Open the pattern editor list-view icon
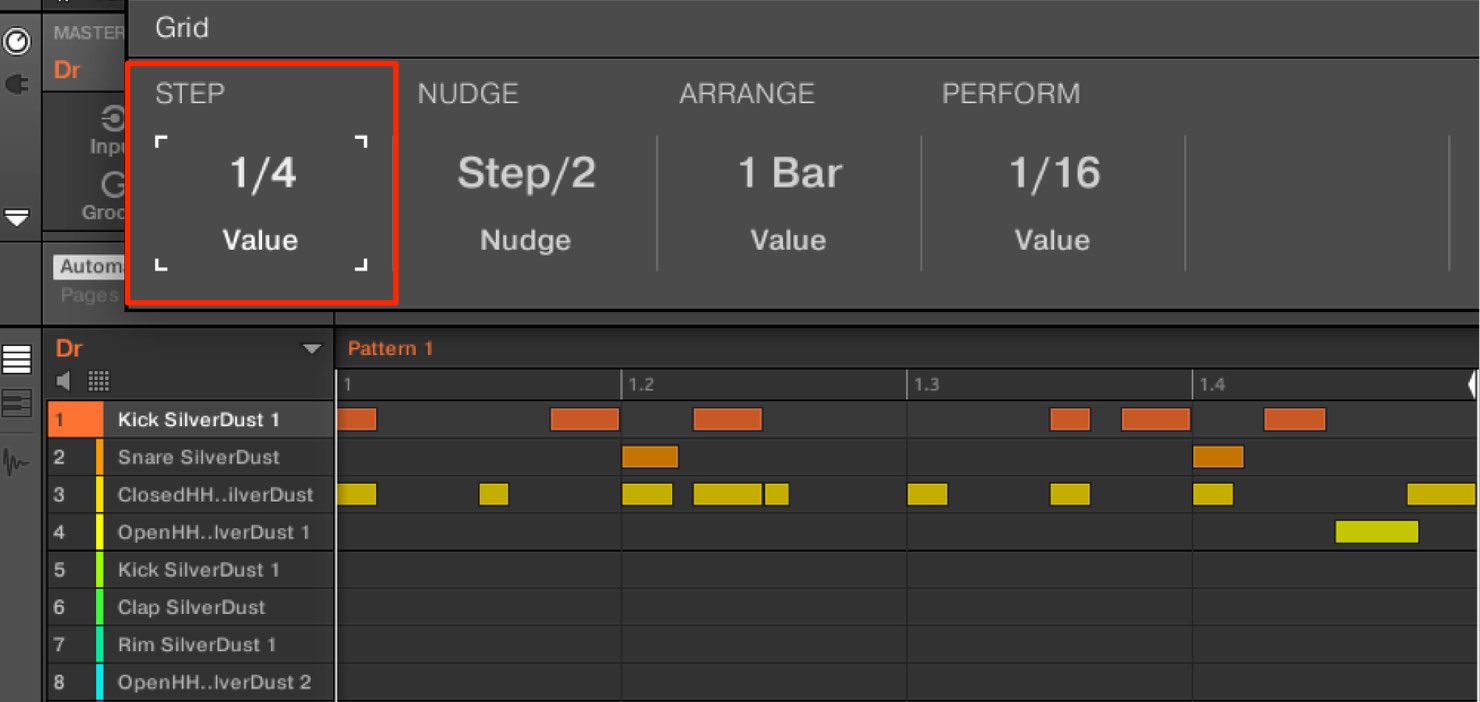 pos(17,360)
